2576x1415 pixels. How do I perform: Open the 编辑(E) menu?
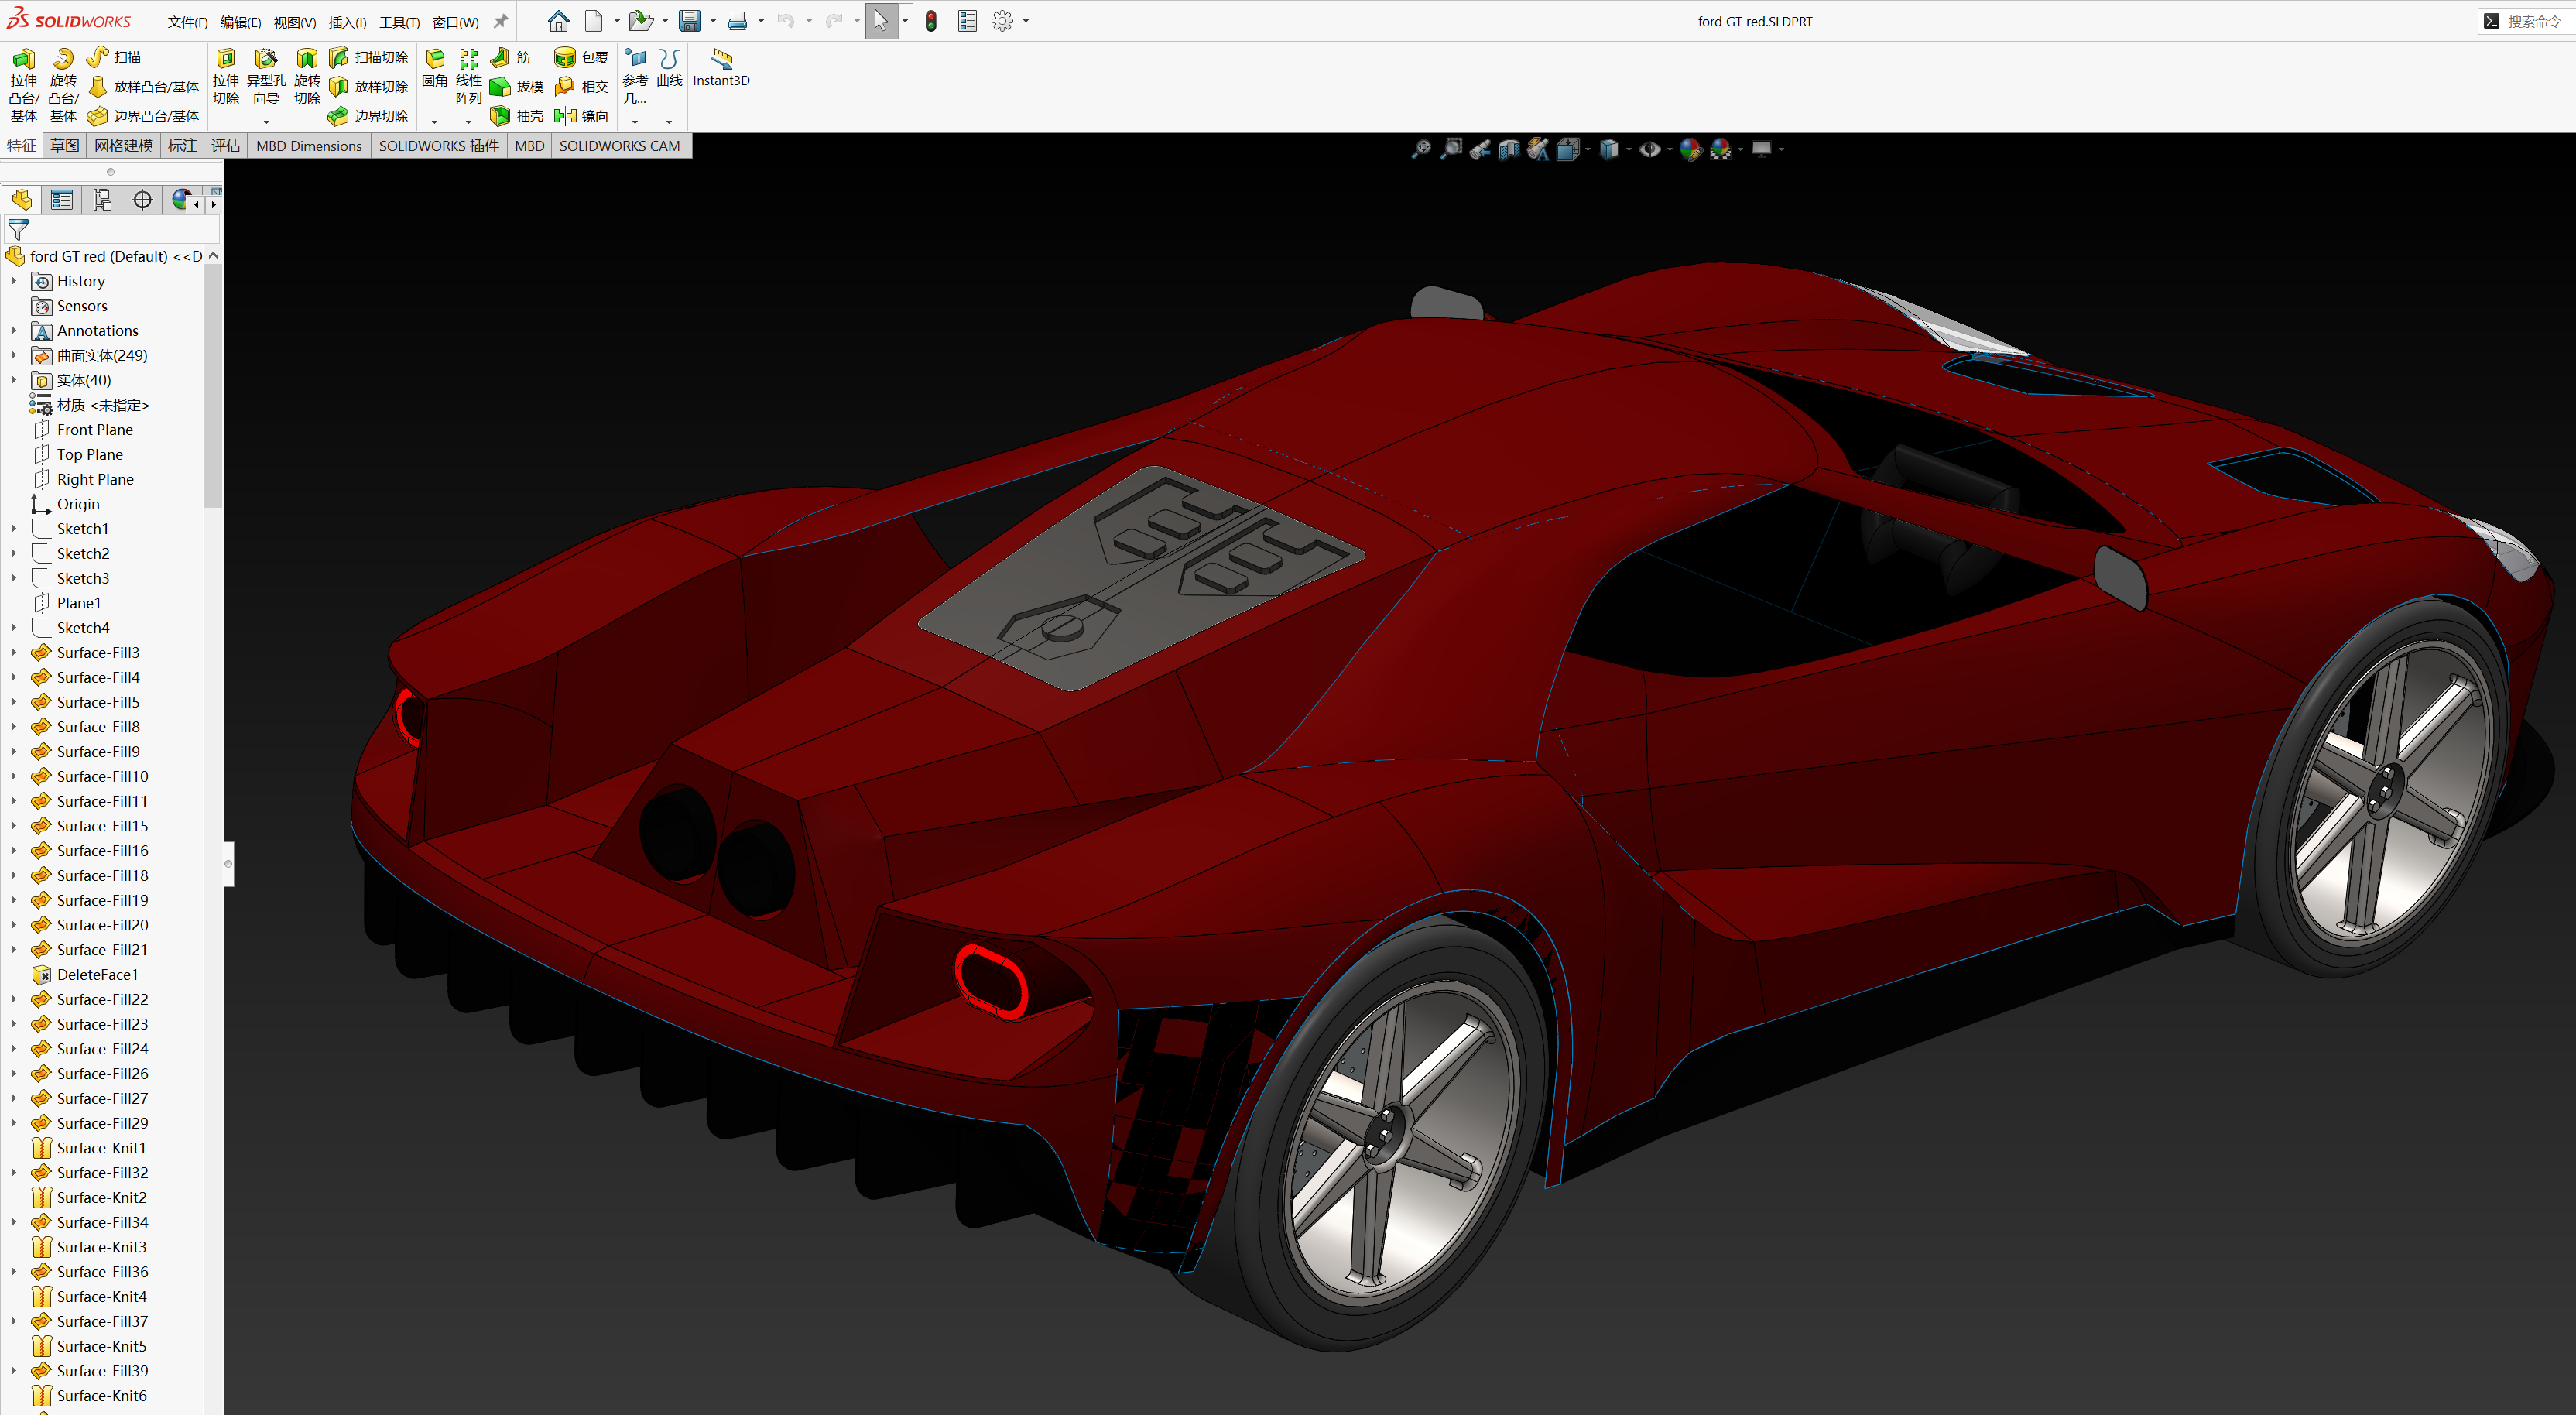[x=240, y=22]
